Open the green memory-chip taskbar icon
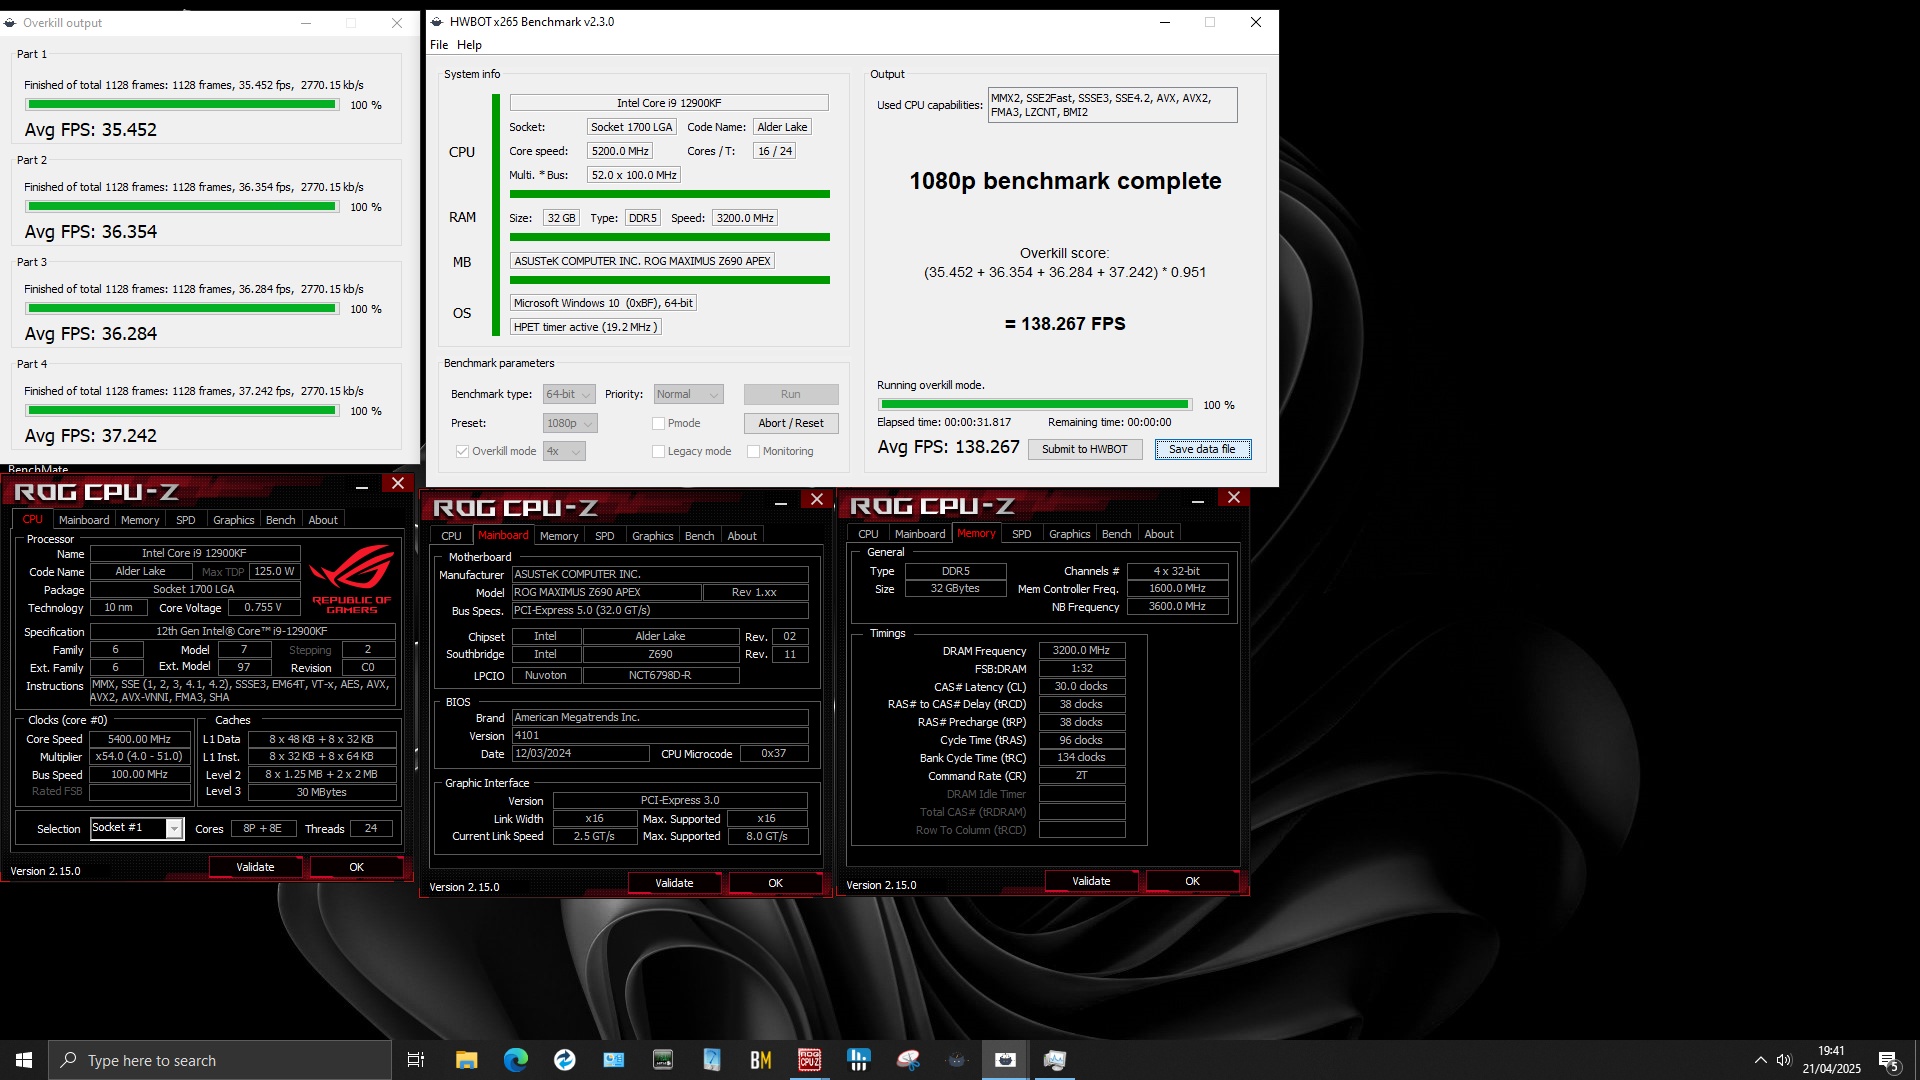 (662, 1060)
